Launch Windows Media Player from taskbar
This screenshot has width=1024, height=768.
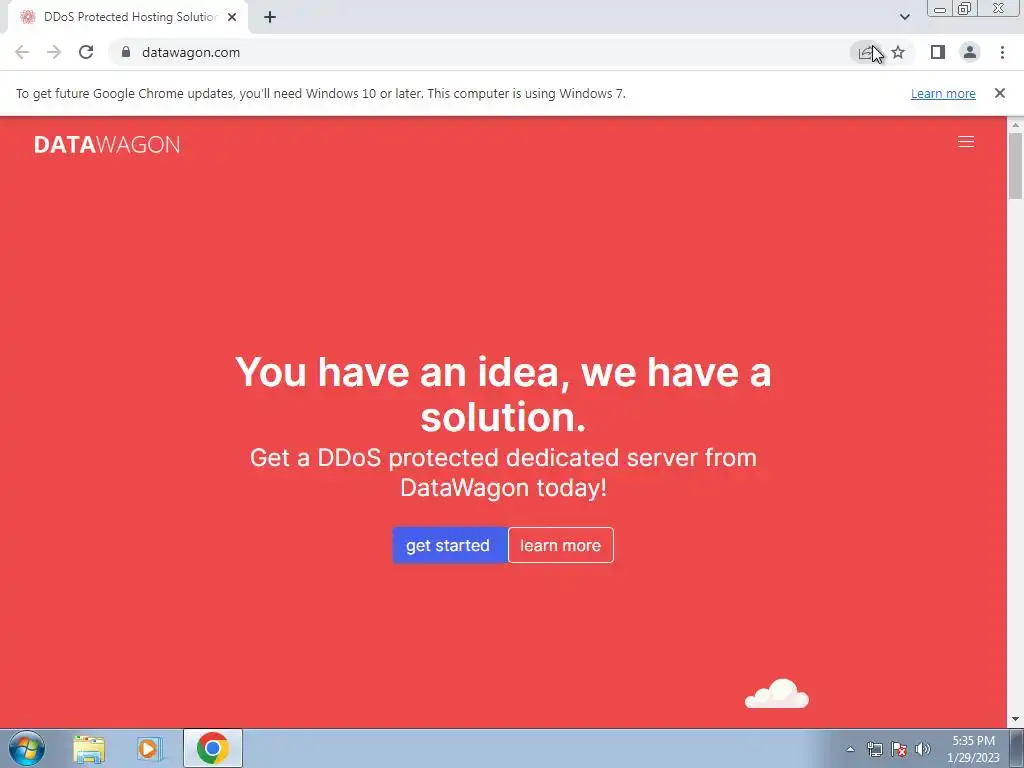pyautogui.click(x=150, y=749)
